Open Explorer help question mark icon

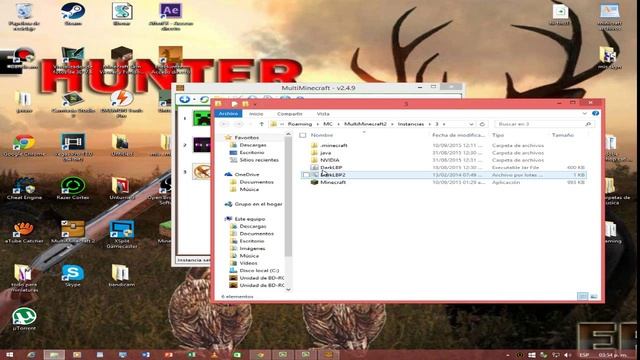coord(596,113)
